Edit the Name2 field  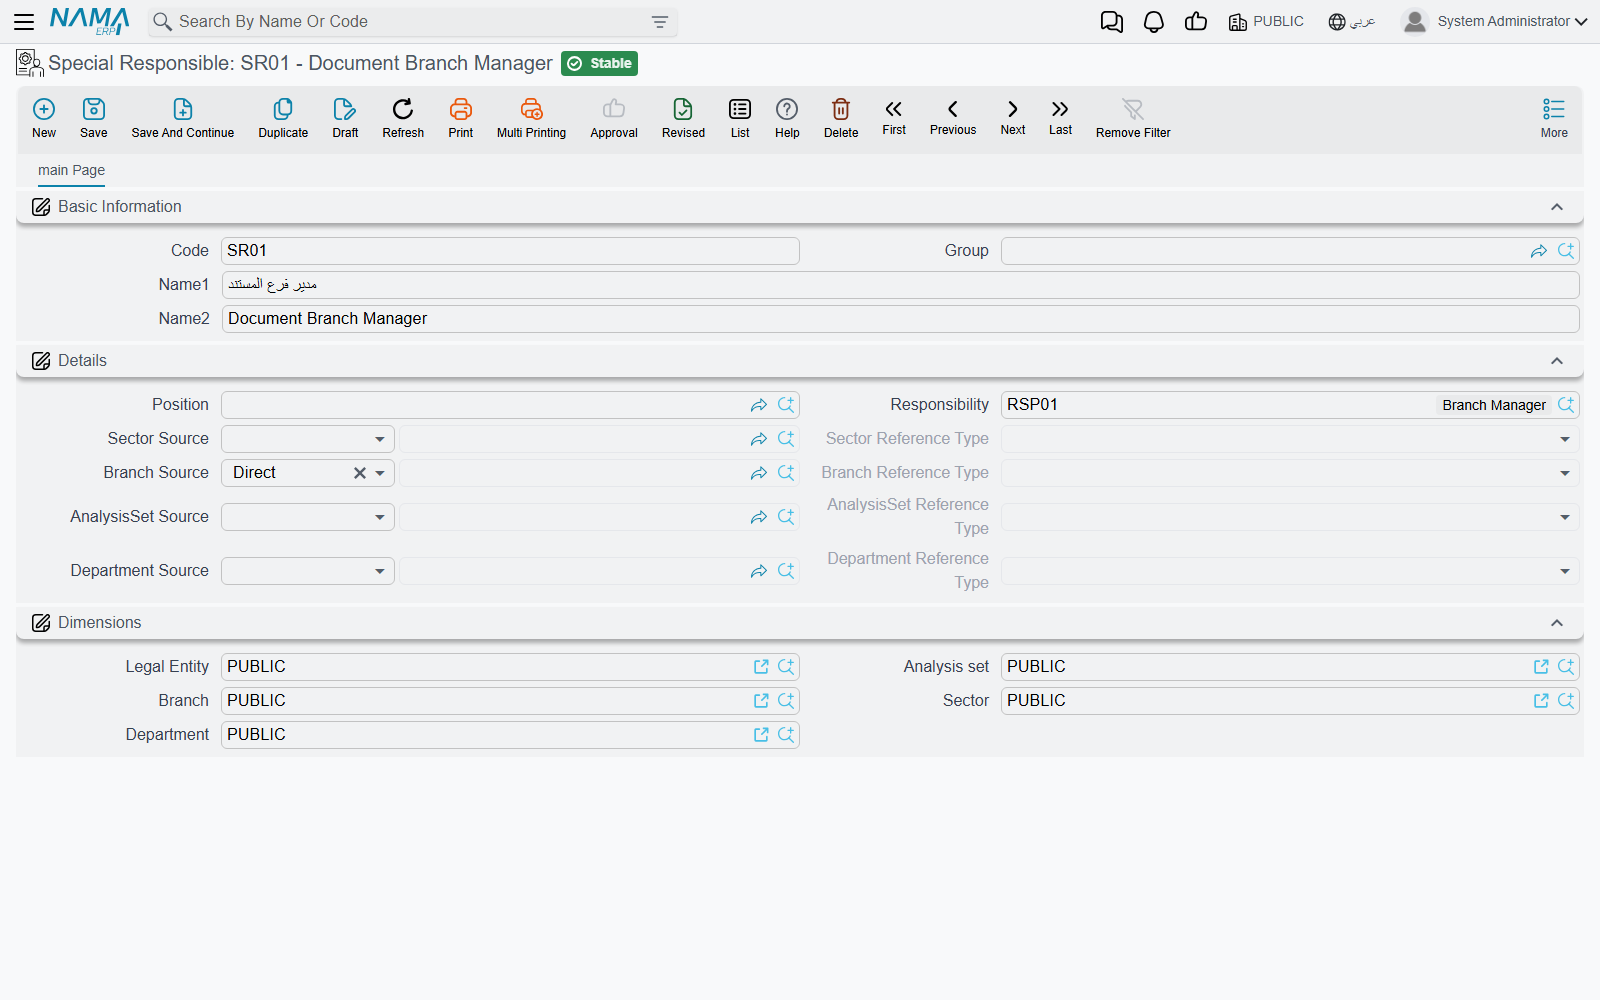pyautogui.click(x=900, y=319)
